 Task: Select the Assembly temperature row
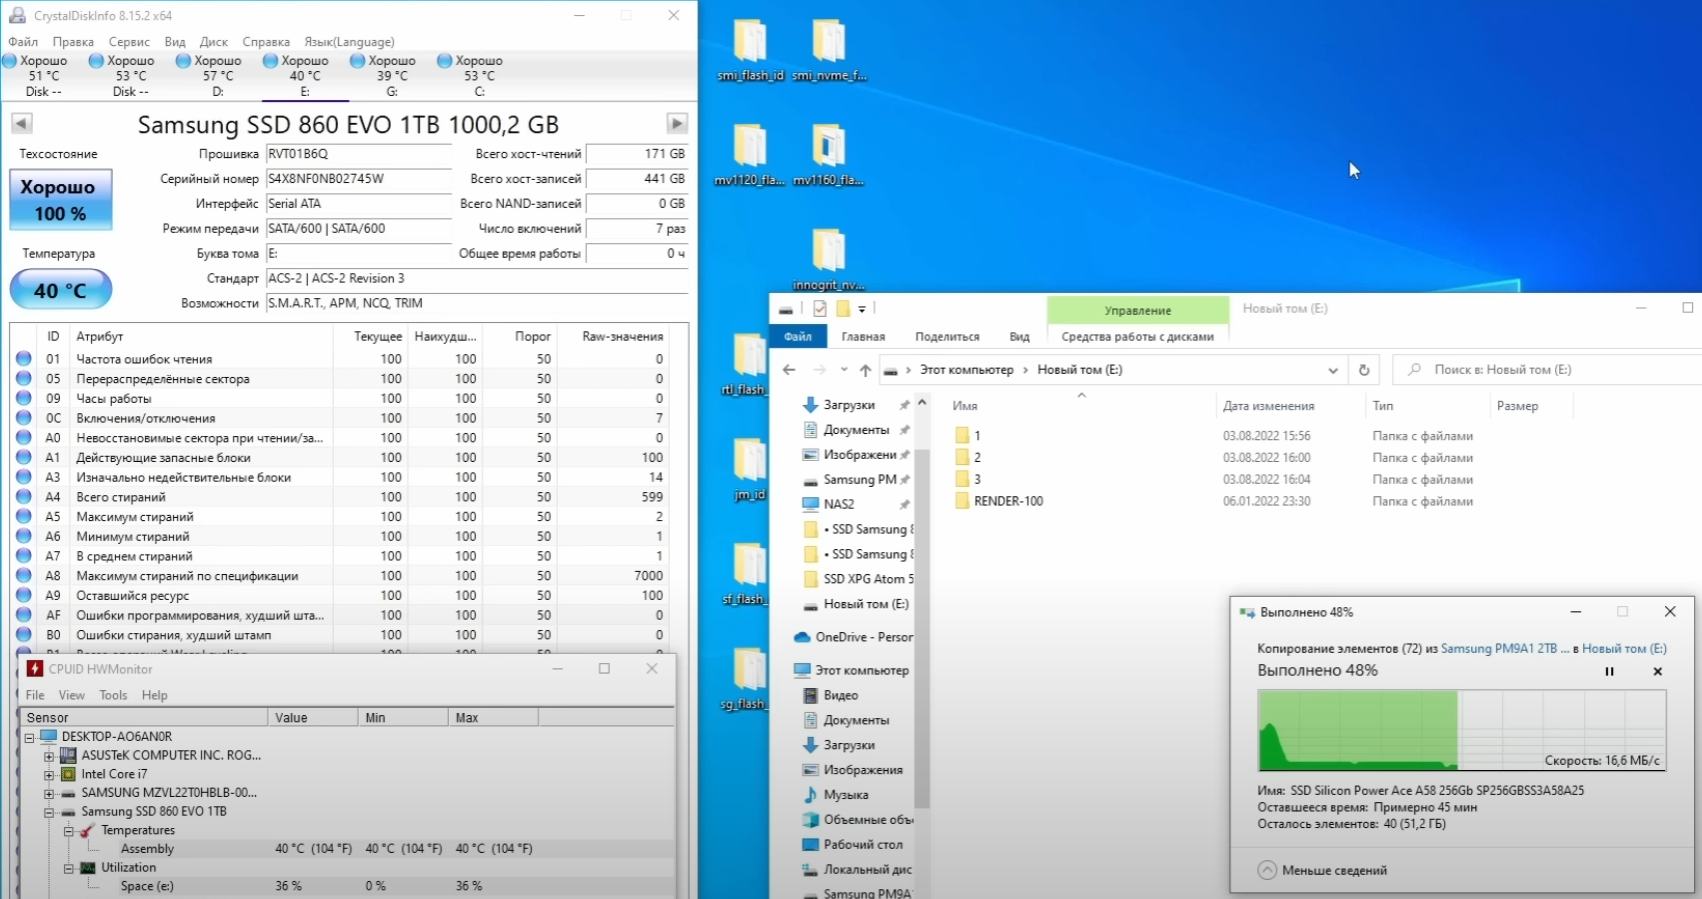347,849
